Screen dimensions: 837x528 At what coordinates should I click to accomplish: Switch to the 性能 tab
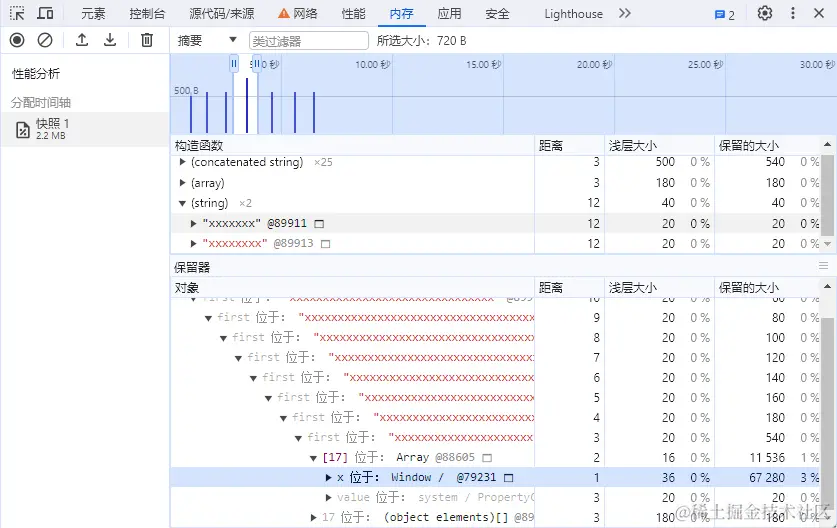point(353,14)
